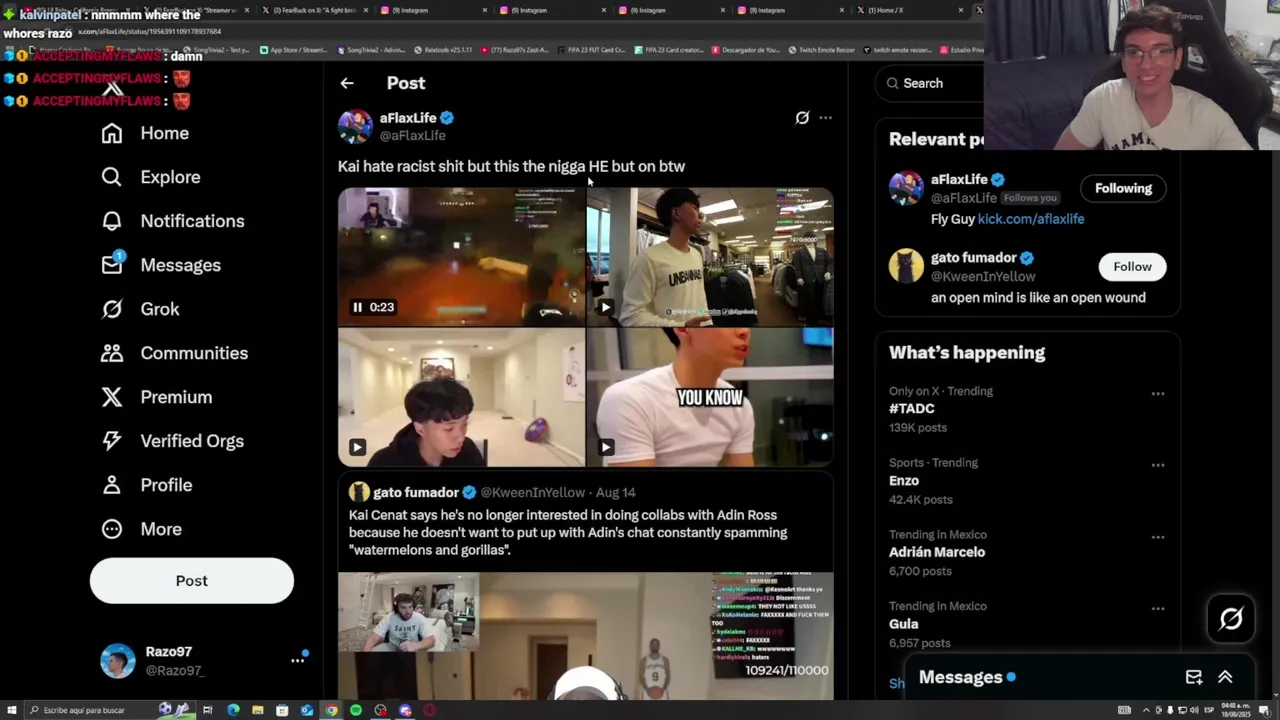Open the quoted gato fumador post text
This screenshot has width=1280, height=720.
[x=568, y=533]
